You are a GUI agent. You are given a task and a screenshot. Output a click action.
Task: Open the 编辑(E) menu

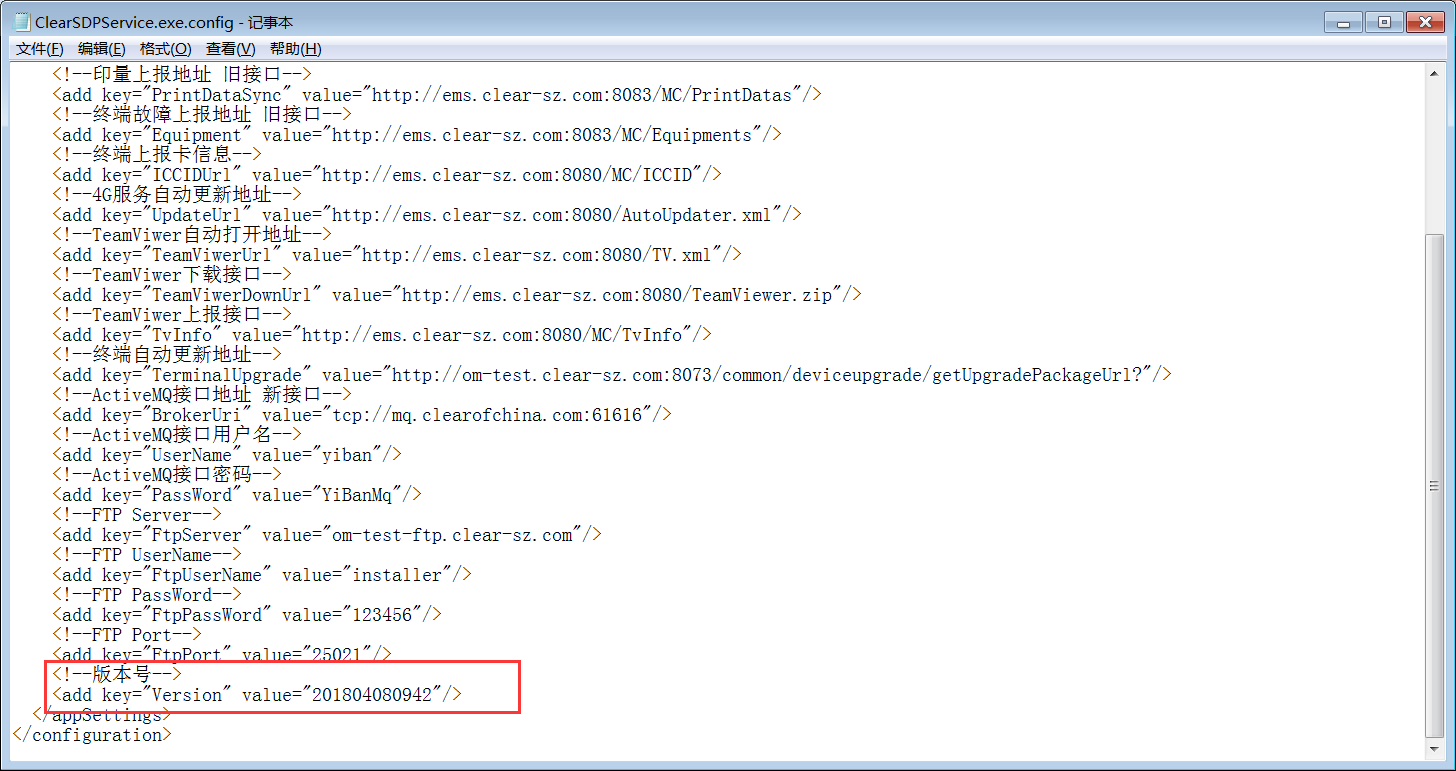click(x=102, y=49)
